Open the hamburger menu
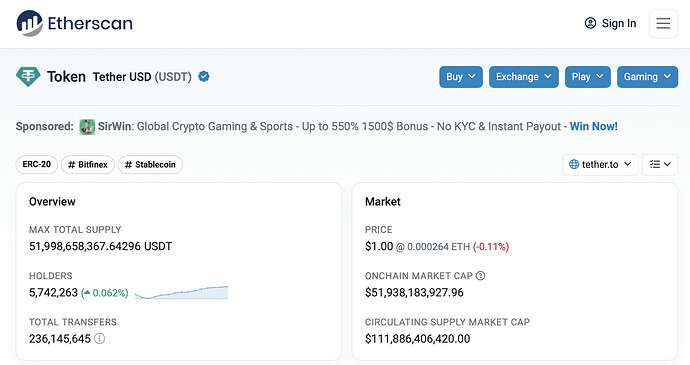The image size is (690, 365). click(x=663, y=23)
